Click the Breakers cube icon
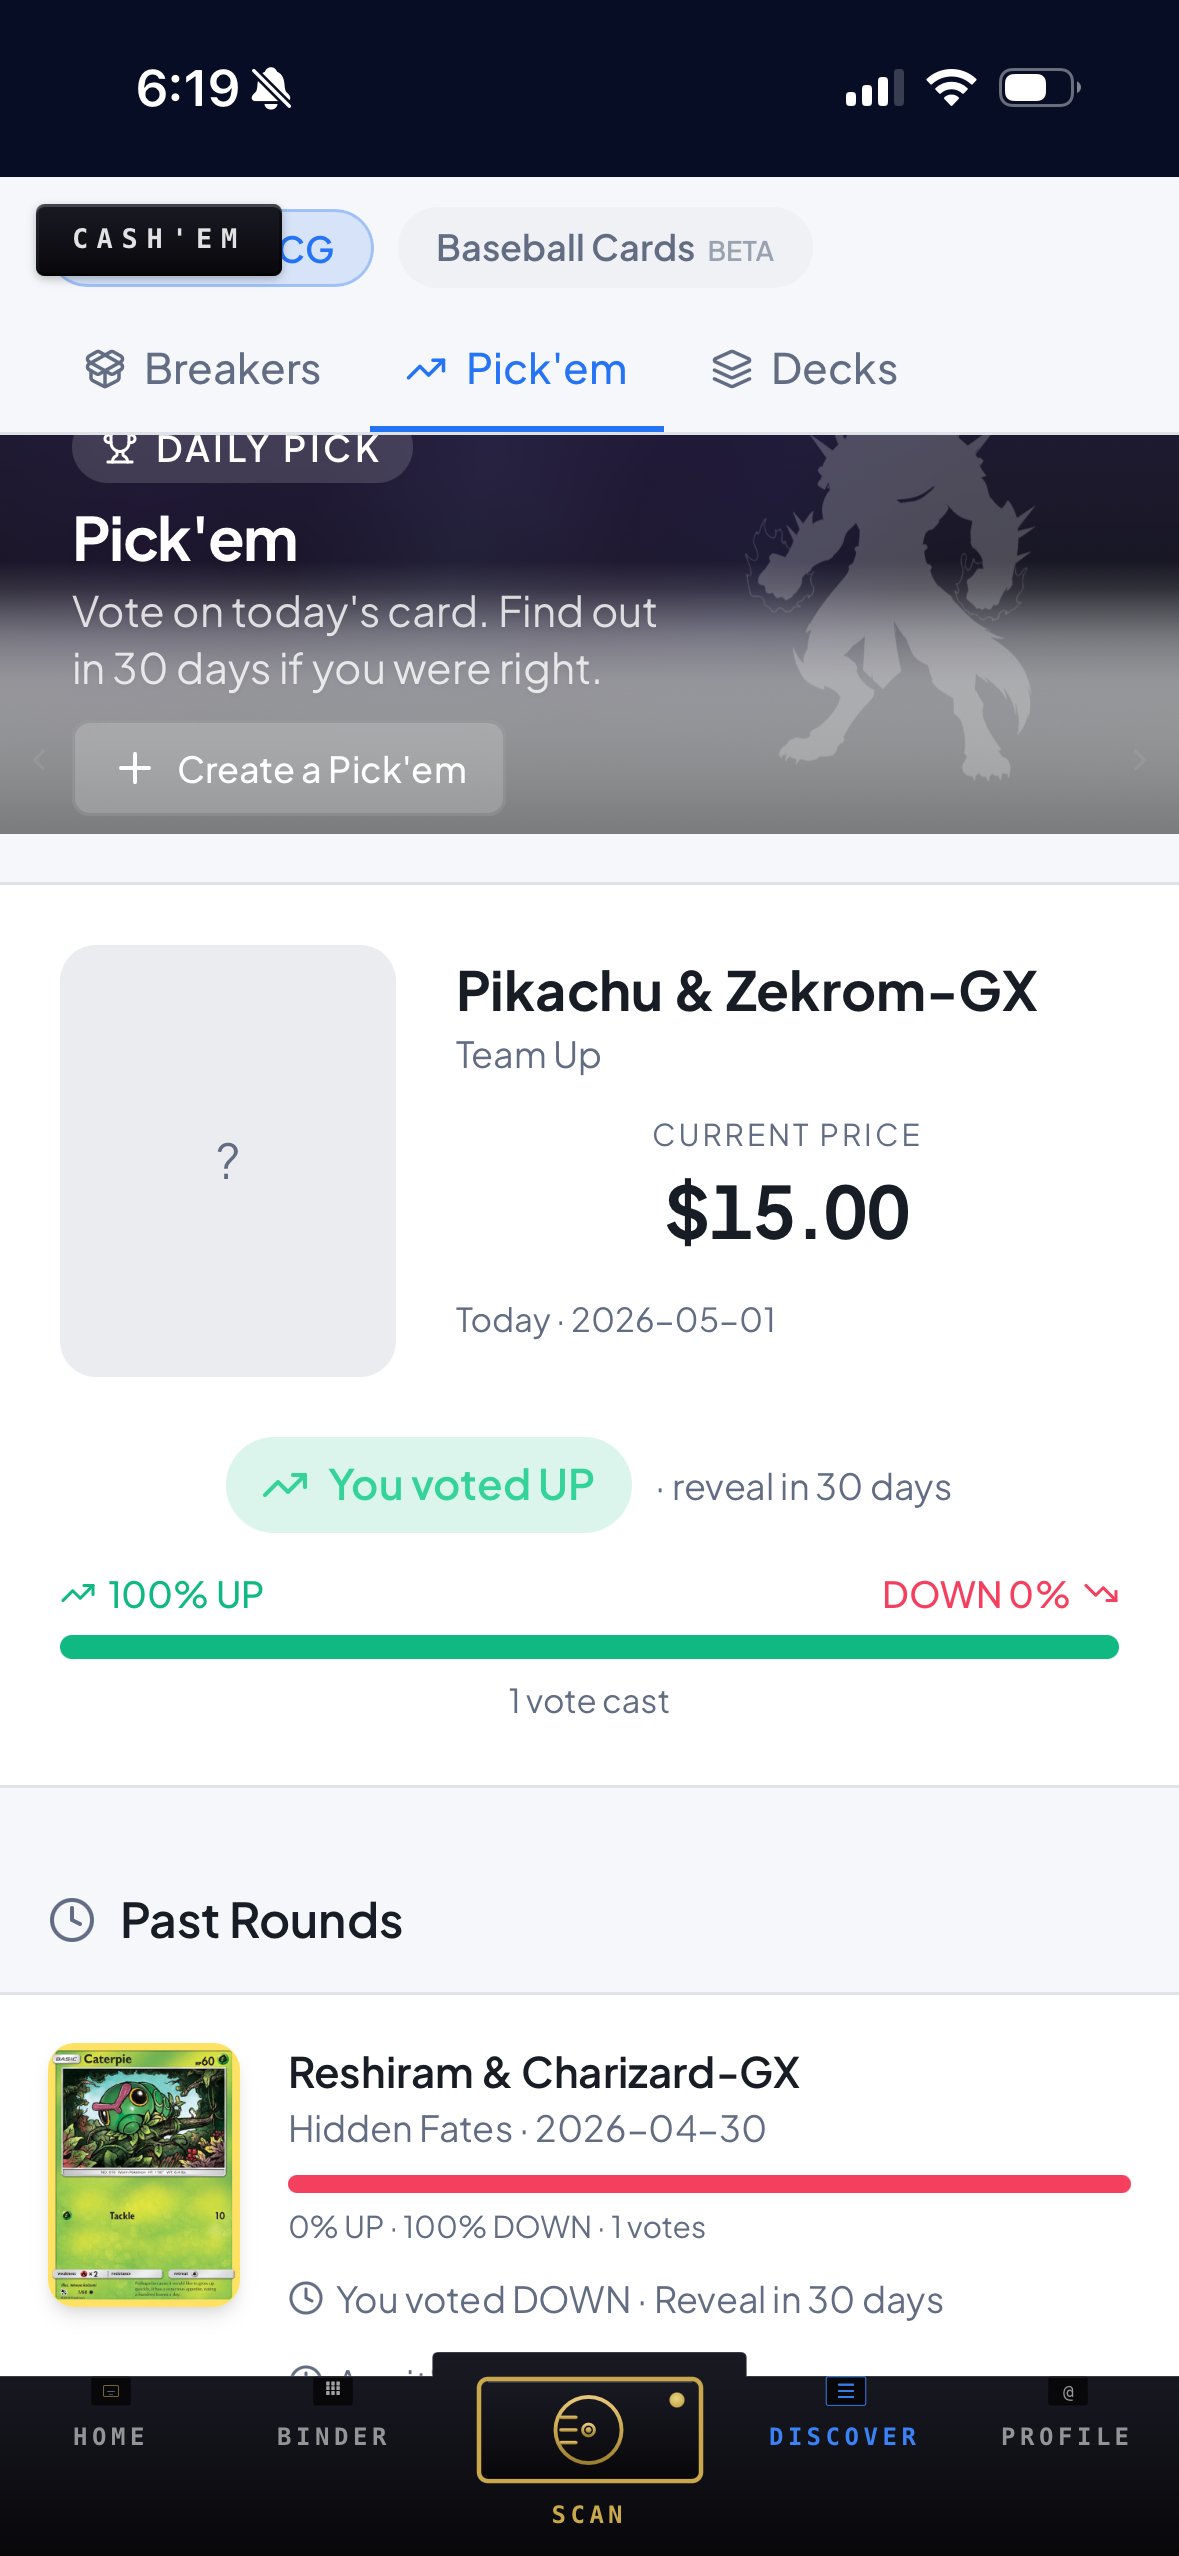The image size is (1179, 2556). (105, 369)
